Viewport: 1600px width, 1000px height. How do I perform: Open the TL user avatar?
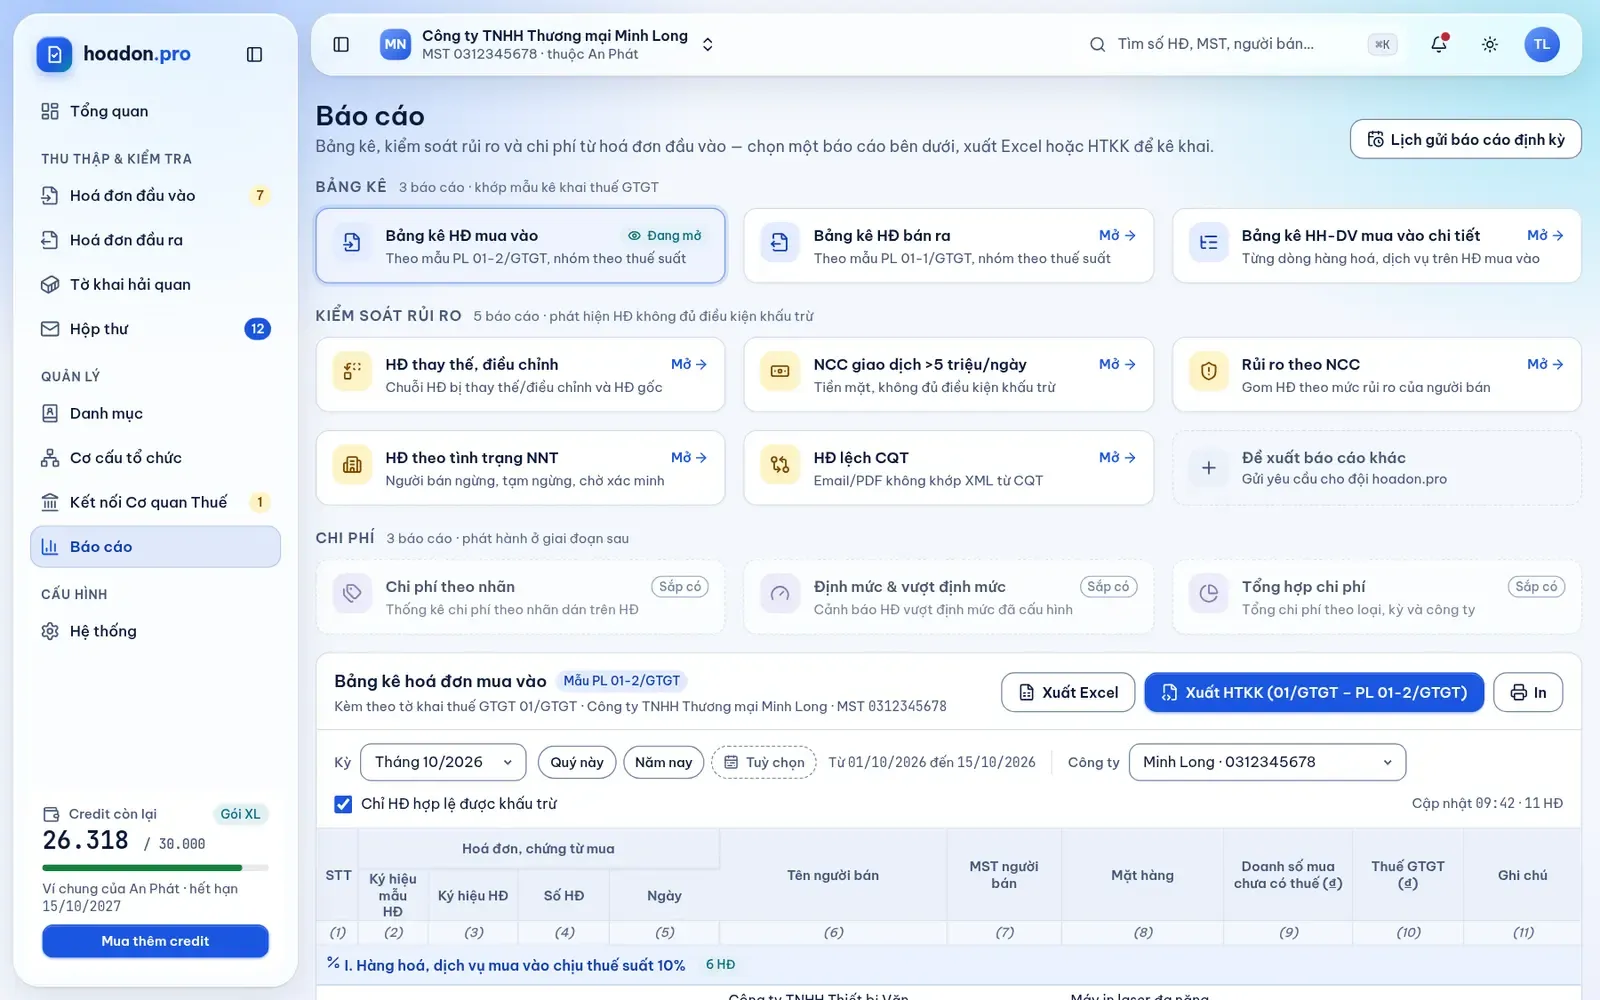(1542, 44)
